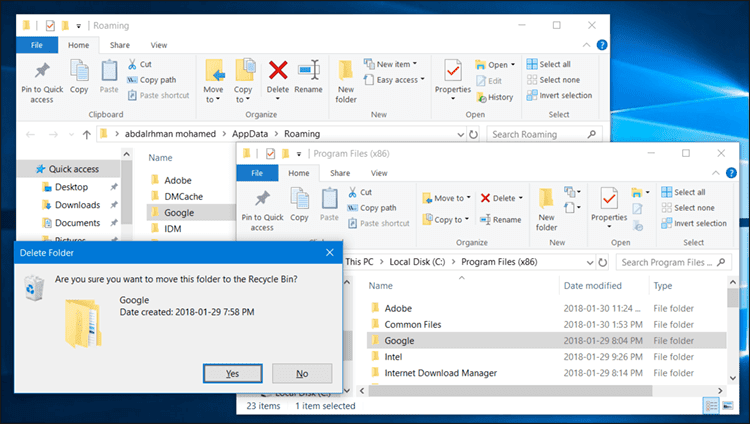The width and height of the screenshot is (750, 424).
Task: Click Cut scissors icon in Program Files ribbon
Action: [x=353, y=192]
